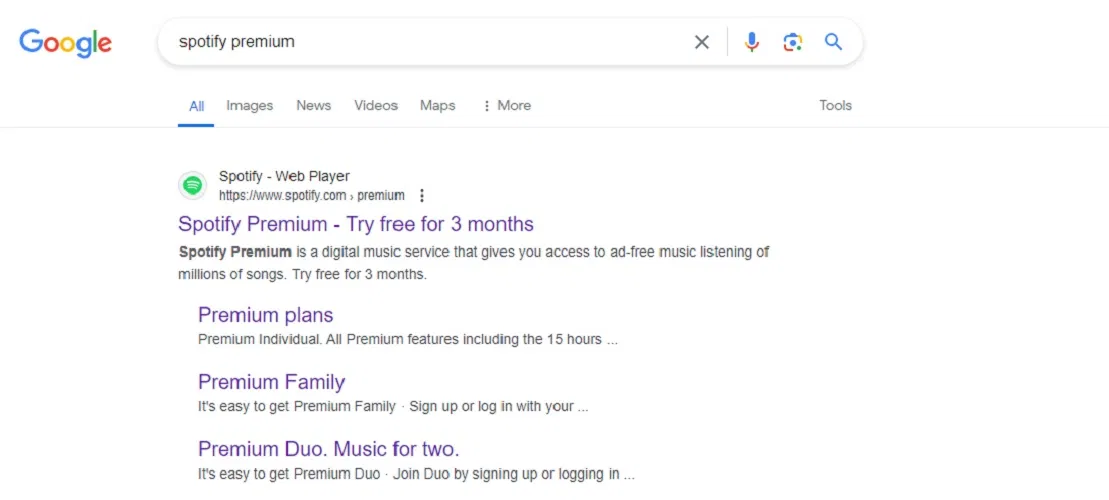
Task: Click snippet text starting 'Spotify Premium is a digital'
Action: [474, 262]
